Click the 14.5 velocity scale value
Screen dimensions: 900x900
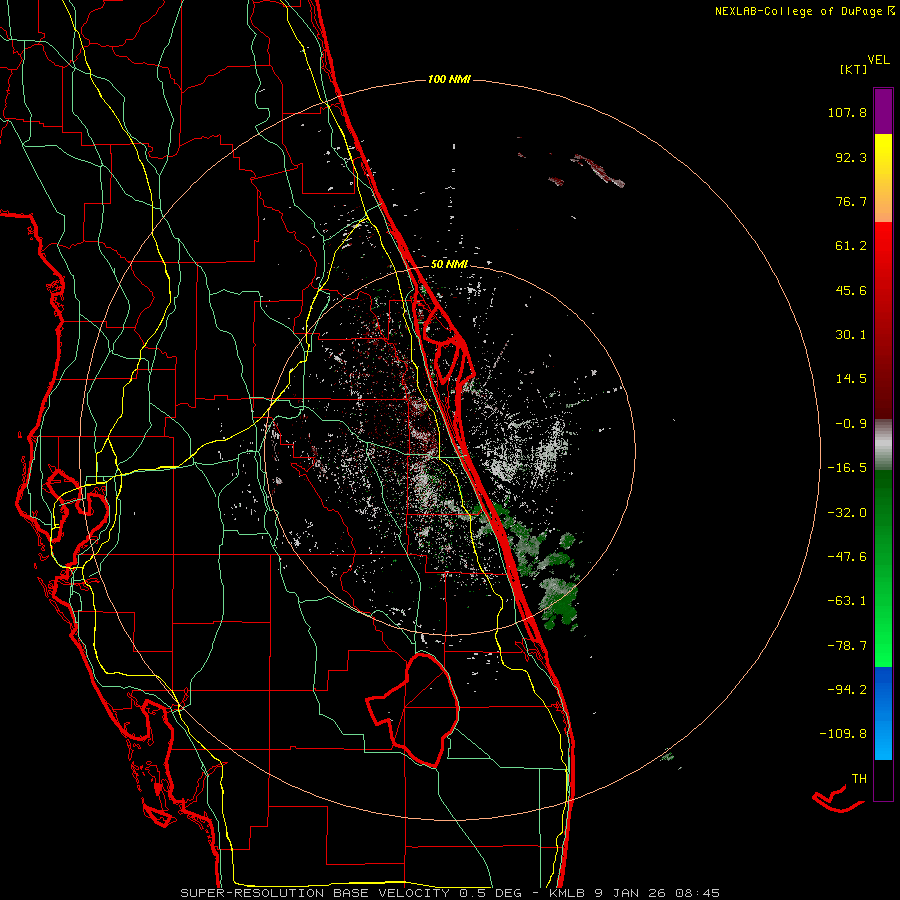(851, 379)
